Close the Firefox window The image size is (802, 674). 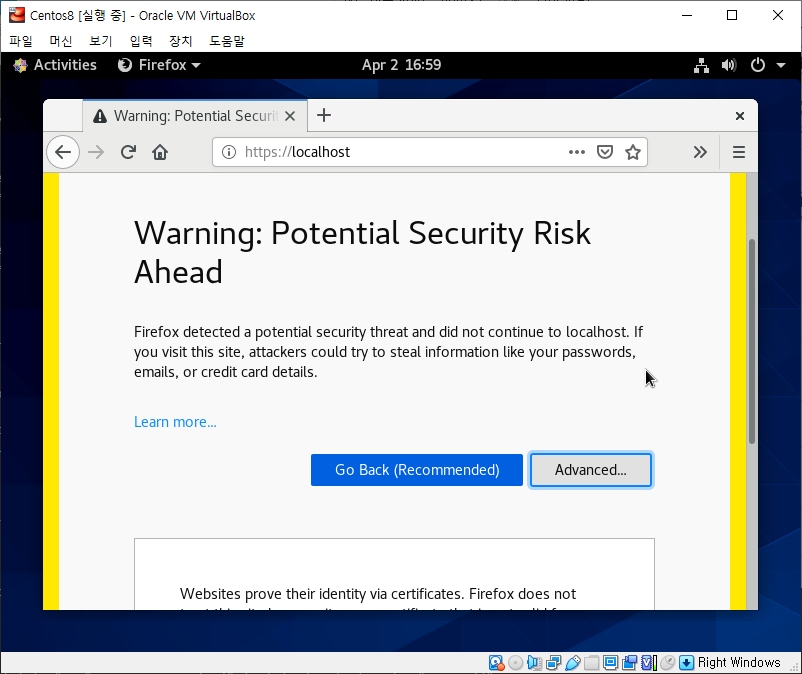coord(740,116)
